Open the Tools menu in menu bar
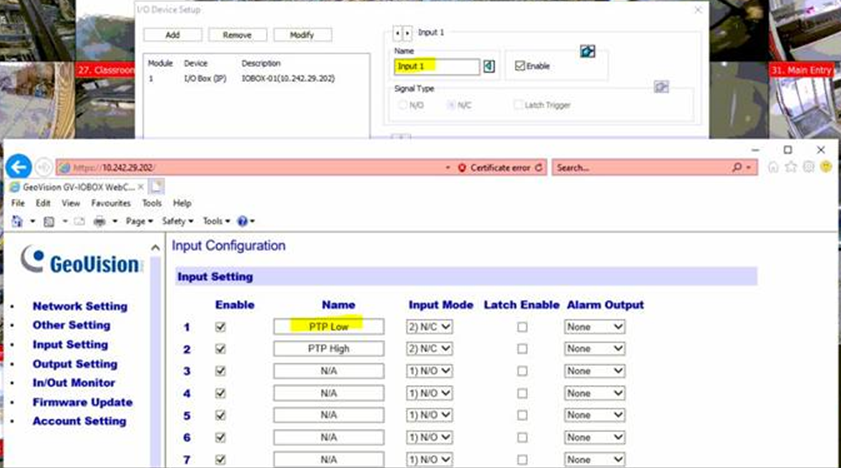This screenshot has height=468, width=841. pyautogui.click(x=152, y=203)
